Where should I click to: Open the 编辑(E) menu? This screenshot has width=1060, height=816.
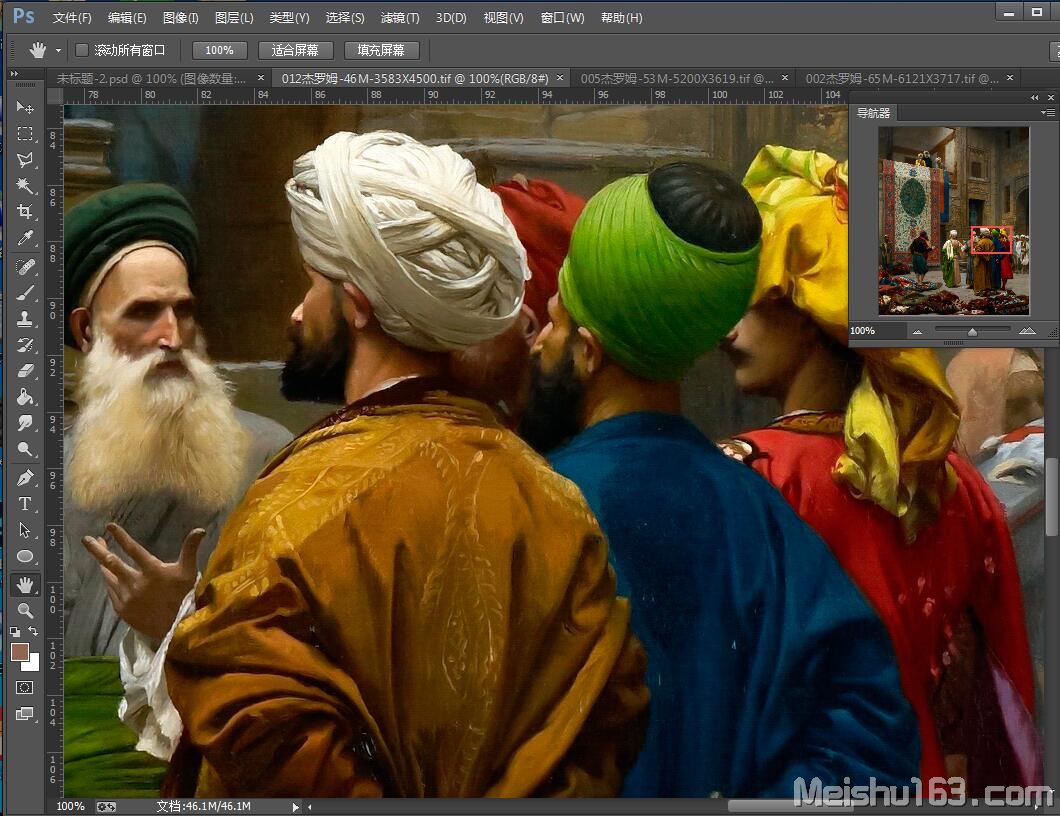click(x=126, y=18)
